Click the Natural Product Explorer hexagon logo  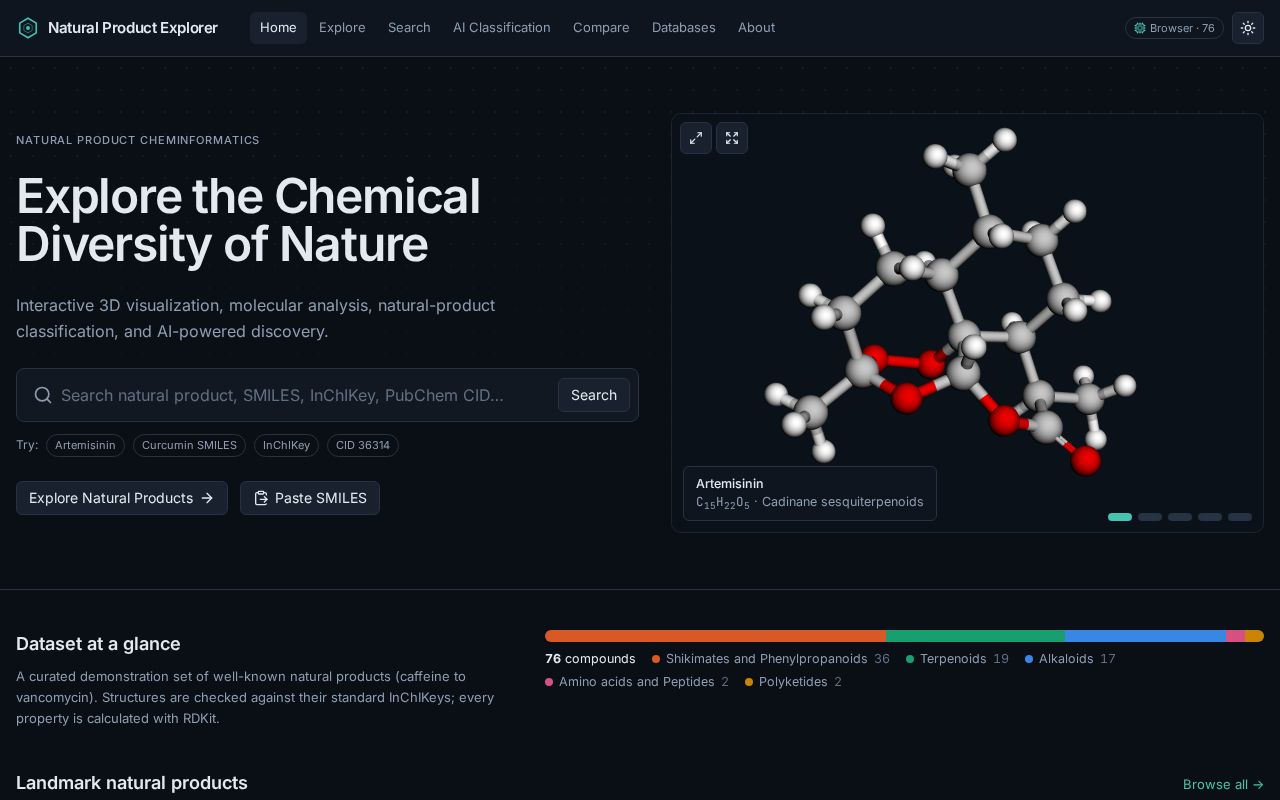(28, 28)
